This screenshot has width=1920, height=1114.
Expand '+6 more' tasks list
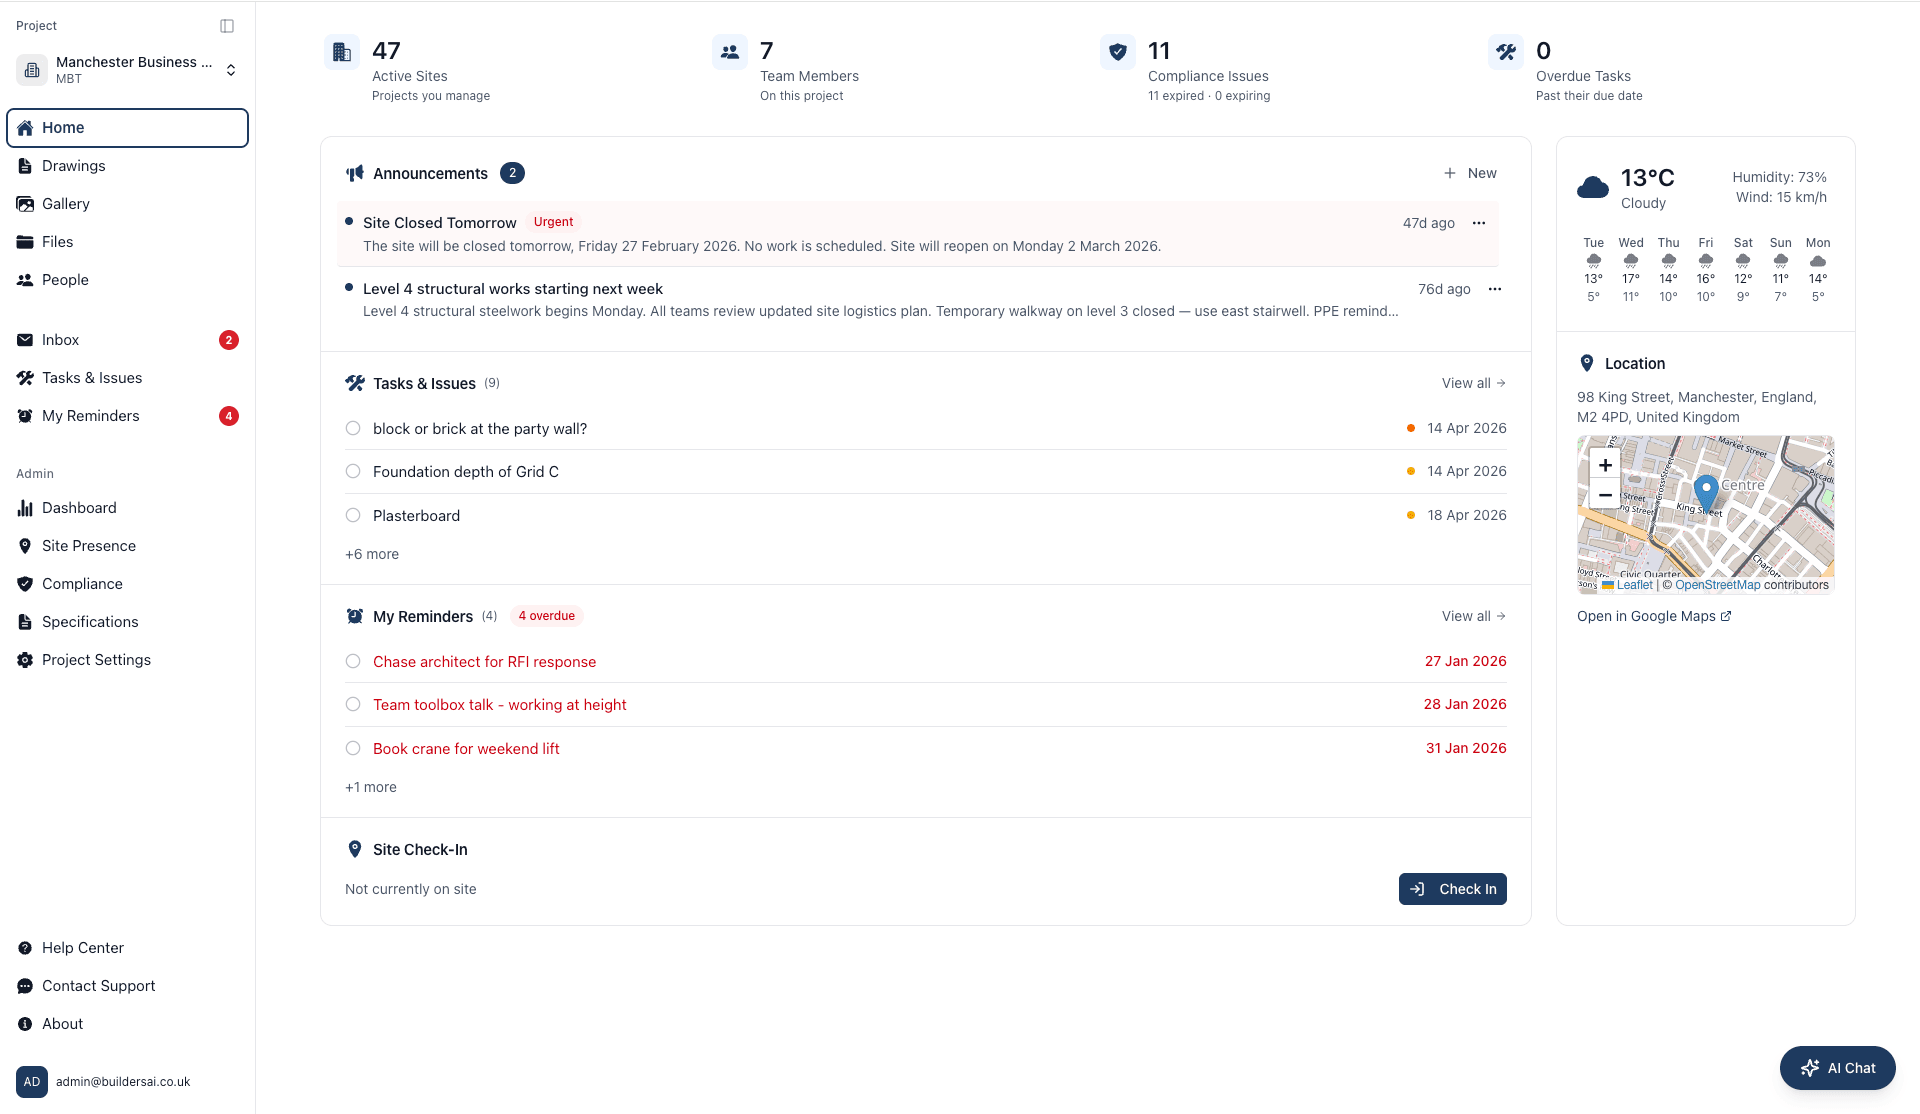(372, 554)
